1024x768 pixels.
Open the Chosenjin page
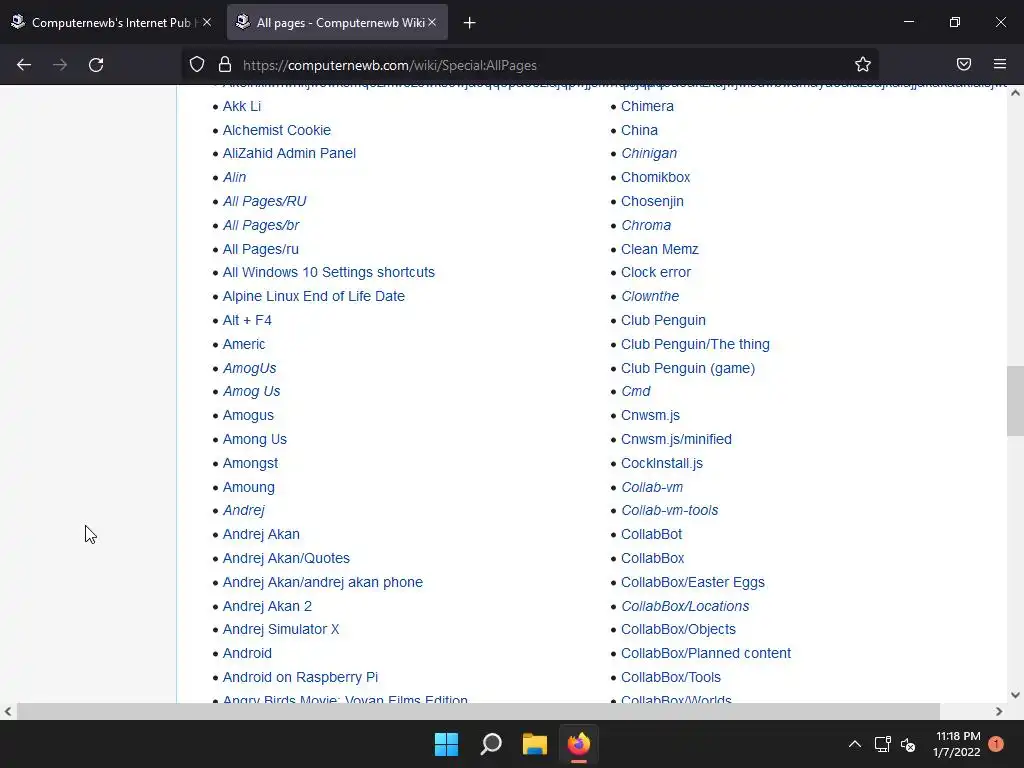pos(652,201)
